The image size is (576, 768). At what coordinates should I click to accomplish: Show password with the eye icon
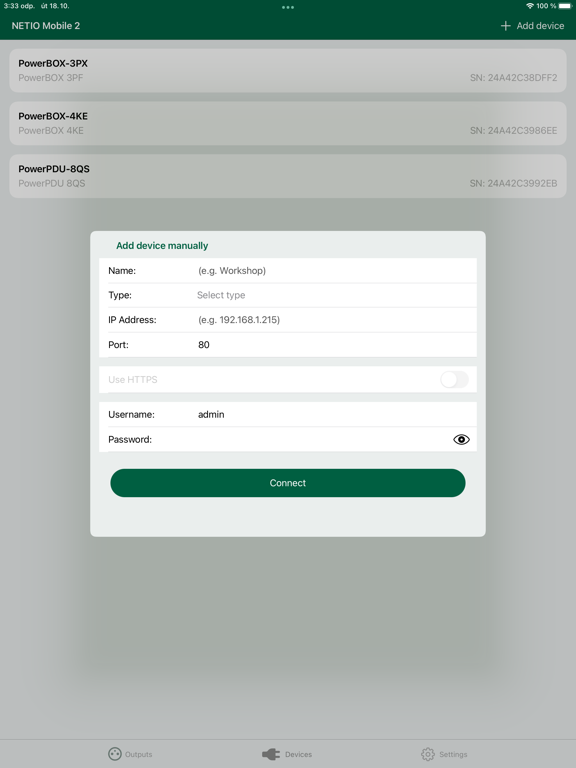coord(461,439)
